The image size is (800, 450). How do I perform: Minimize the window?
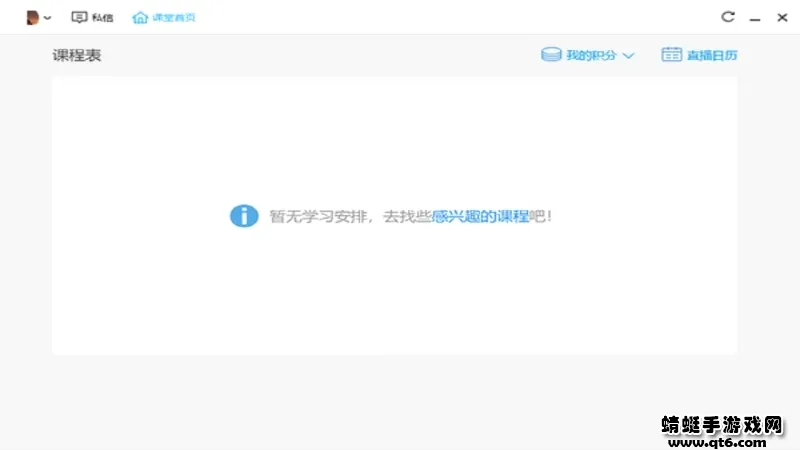pyautogui.click(x=755, y=18)
